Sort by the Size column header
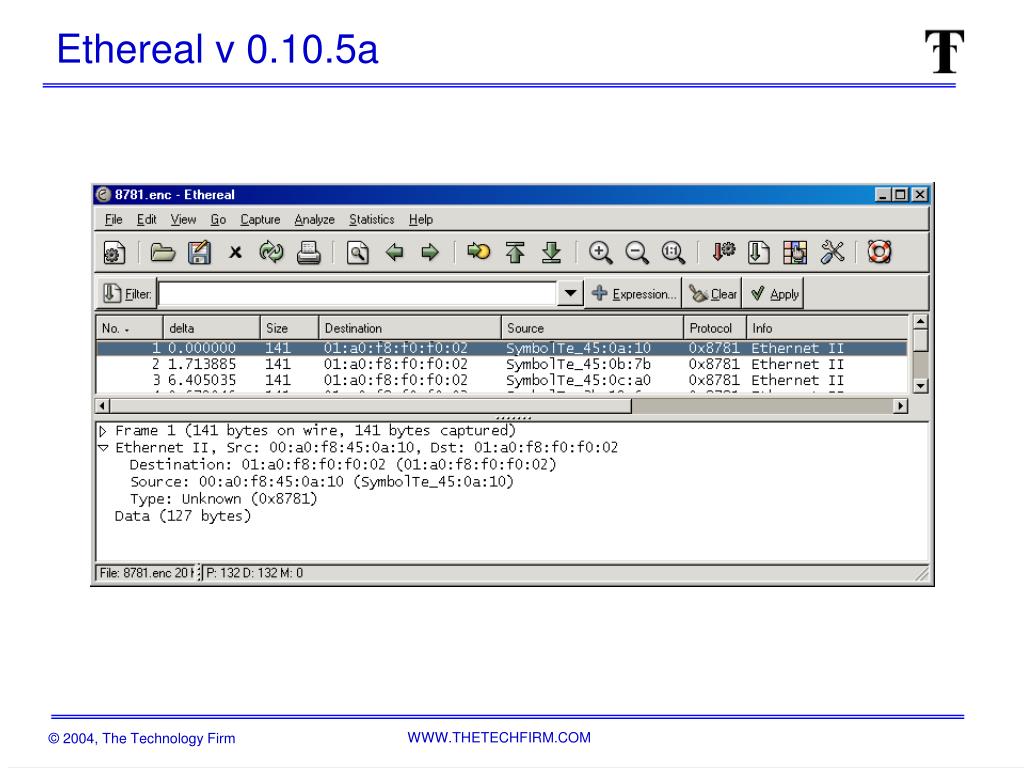1024x768 pixels. point(289,328)
